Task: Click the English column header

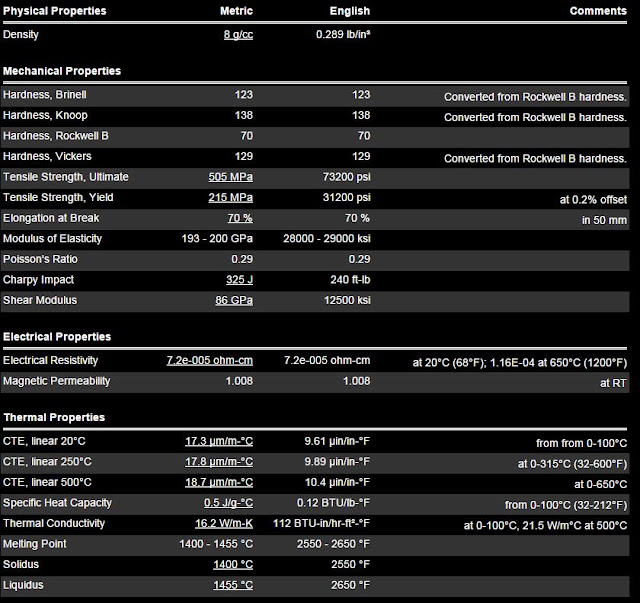Action: 350,11
